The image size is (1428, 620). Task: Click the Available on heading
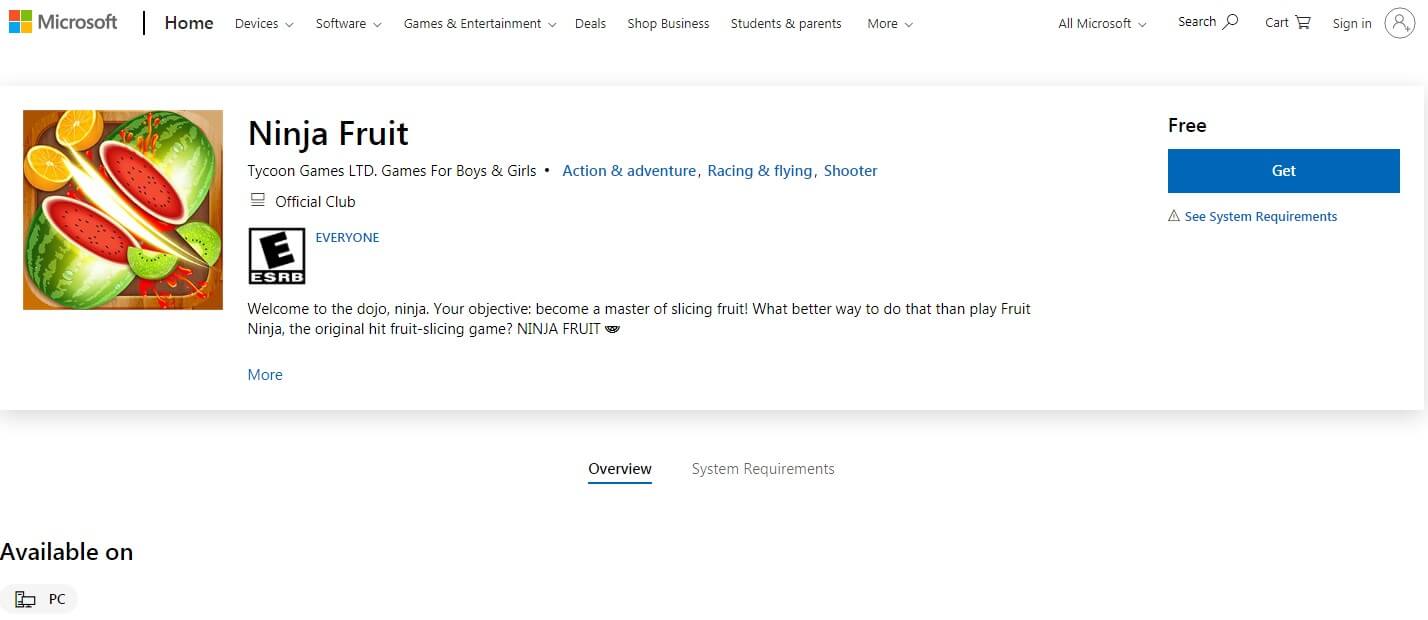[66, 552]
